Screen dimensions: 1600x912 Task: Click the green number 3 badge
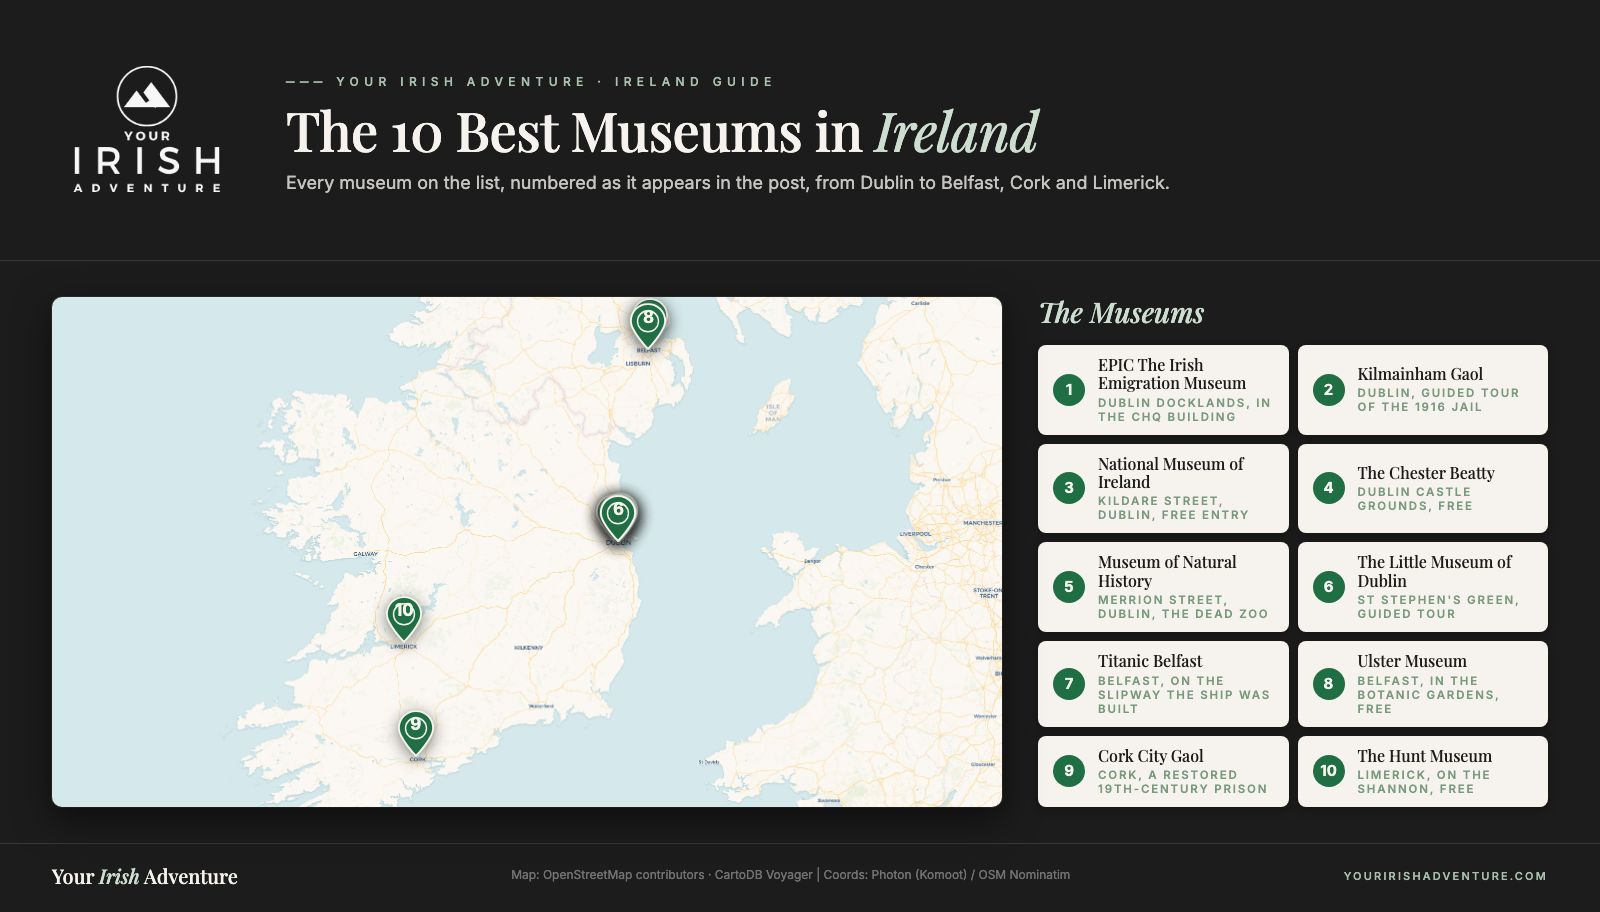click(1069, 488)
